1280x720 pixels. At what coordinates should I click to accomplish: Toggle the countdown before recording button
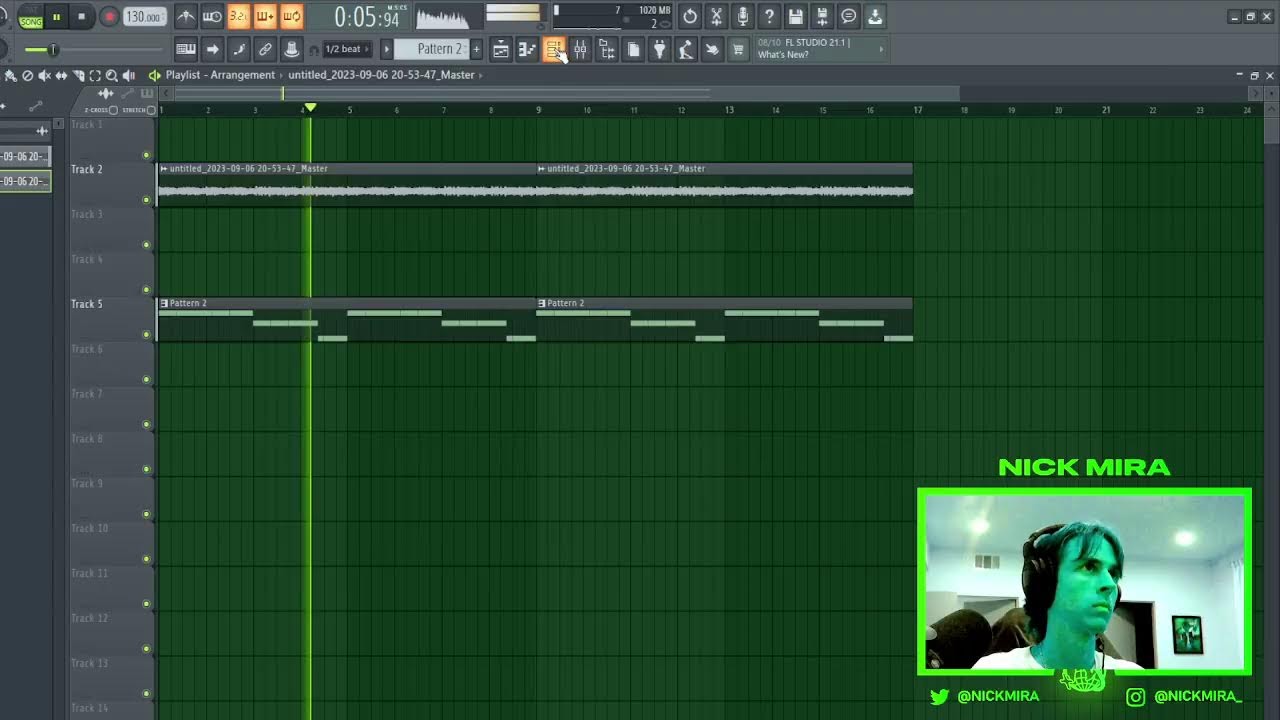(238, 17)
